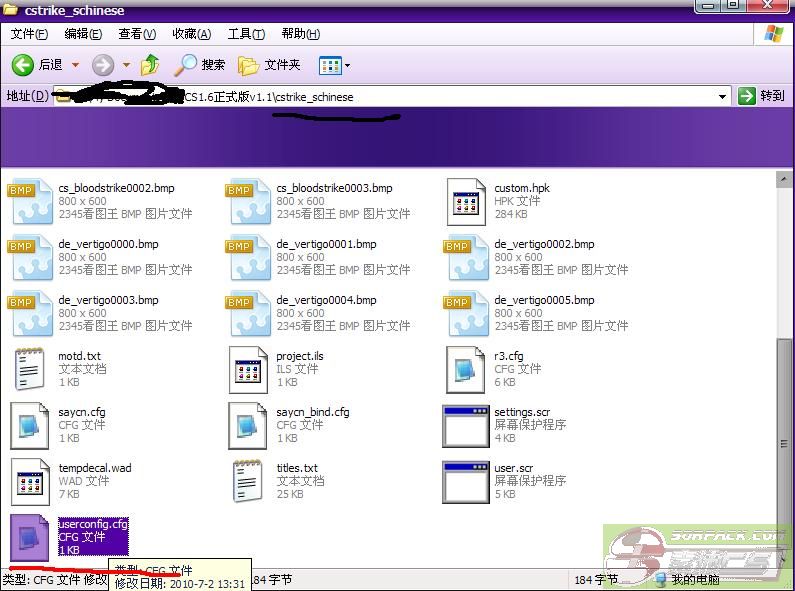The image size is (795, 591).
Task: Click the Up folder icon
Action: point(150,65)
